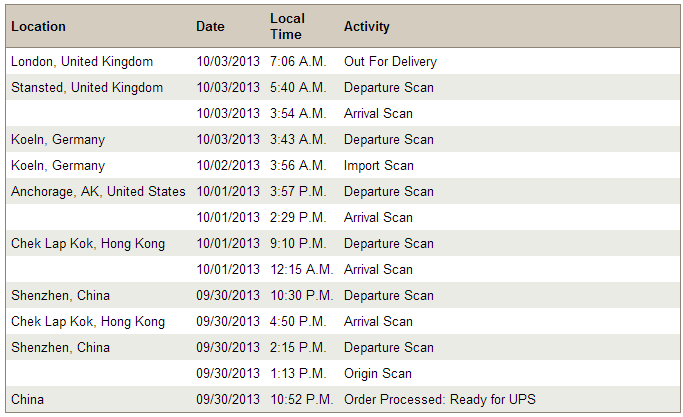The width and height of the screenshot is (683, 417).
Task: Click the Local Time column header
Action: [286, 27]
